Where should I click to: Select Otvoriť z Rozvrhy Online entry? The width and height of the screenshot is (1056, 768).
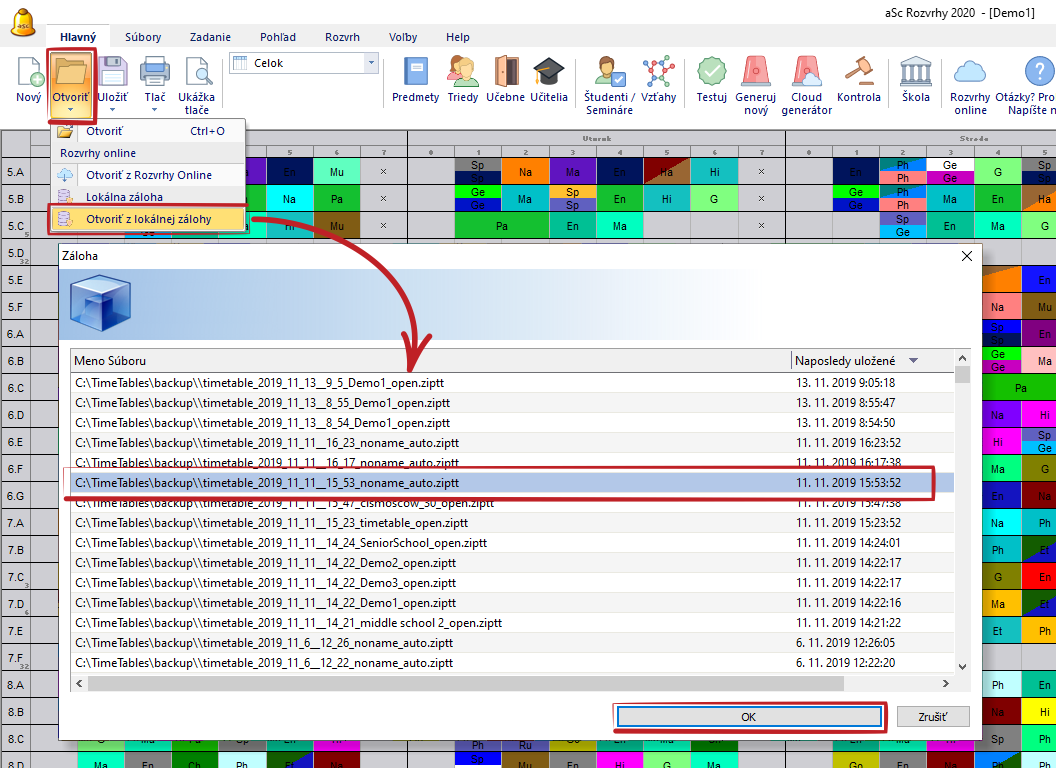148,175
